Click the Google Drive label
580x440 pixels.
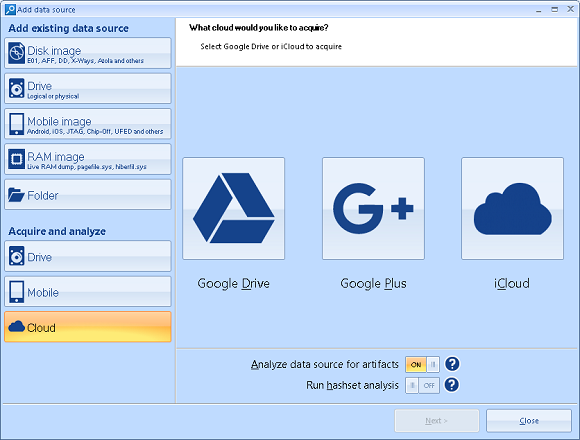pyautogui.click(x=233, y=284)
